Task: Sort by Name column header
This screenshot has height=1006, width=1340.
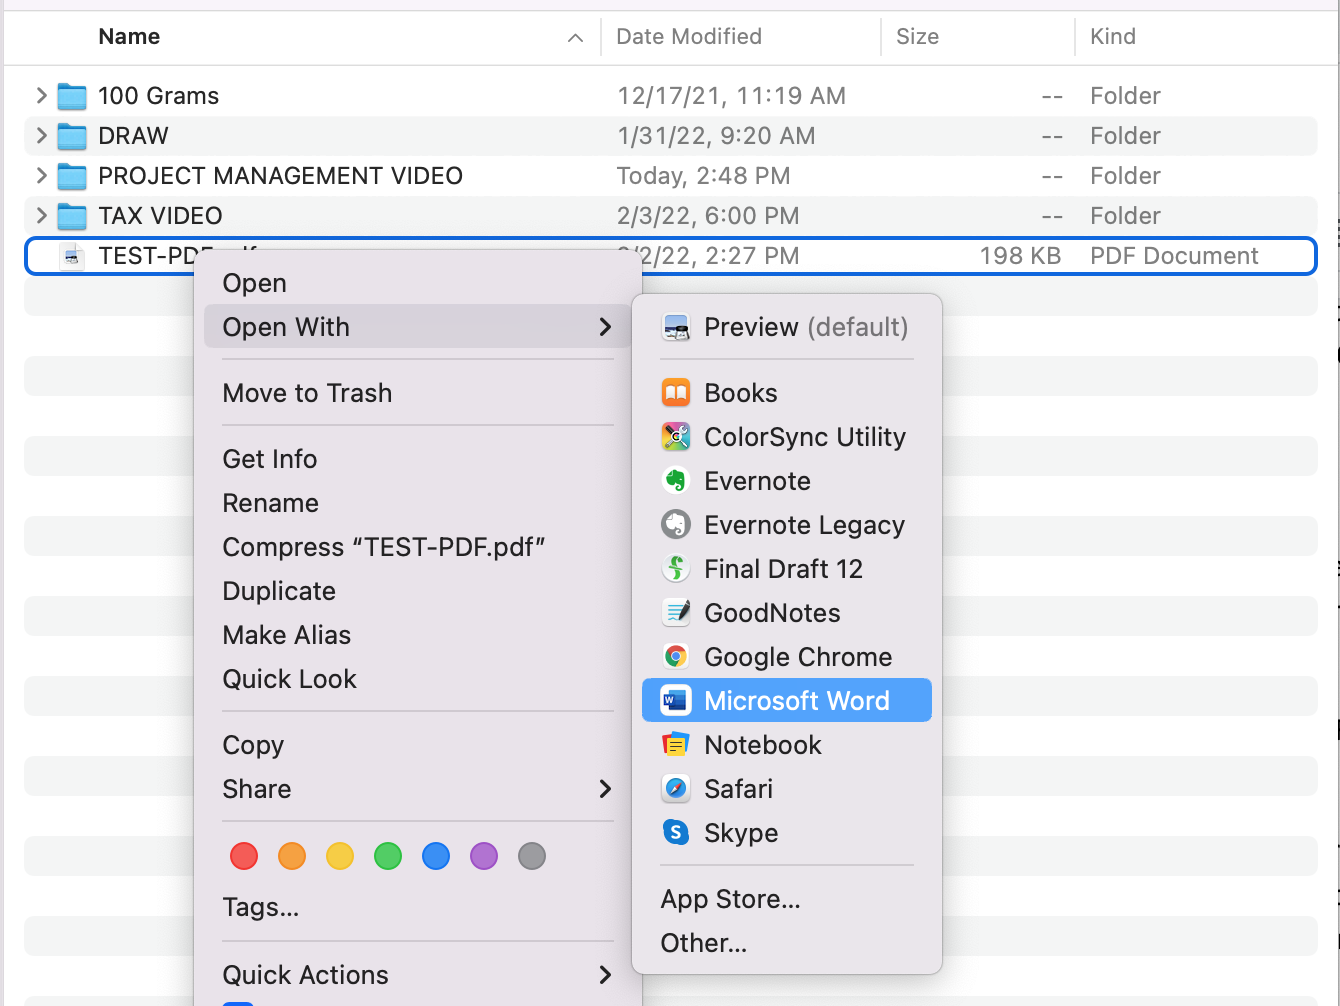Action: 129,37
